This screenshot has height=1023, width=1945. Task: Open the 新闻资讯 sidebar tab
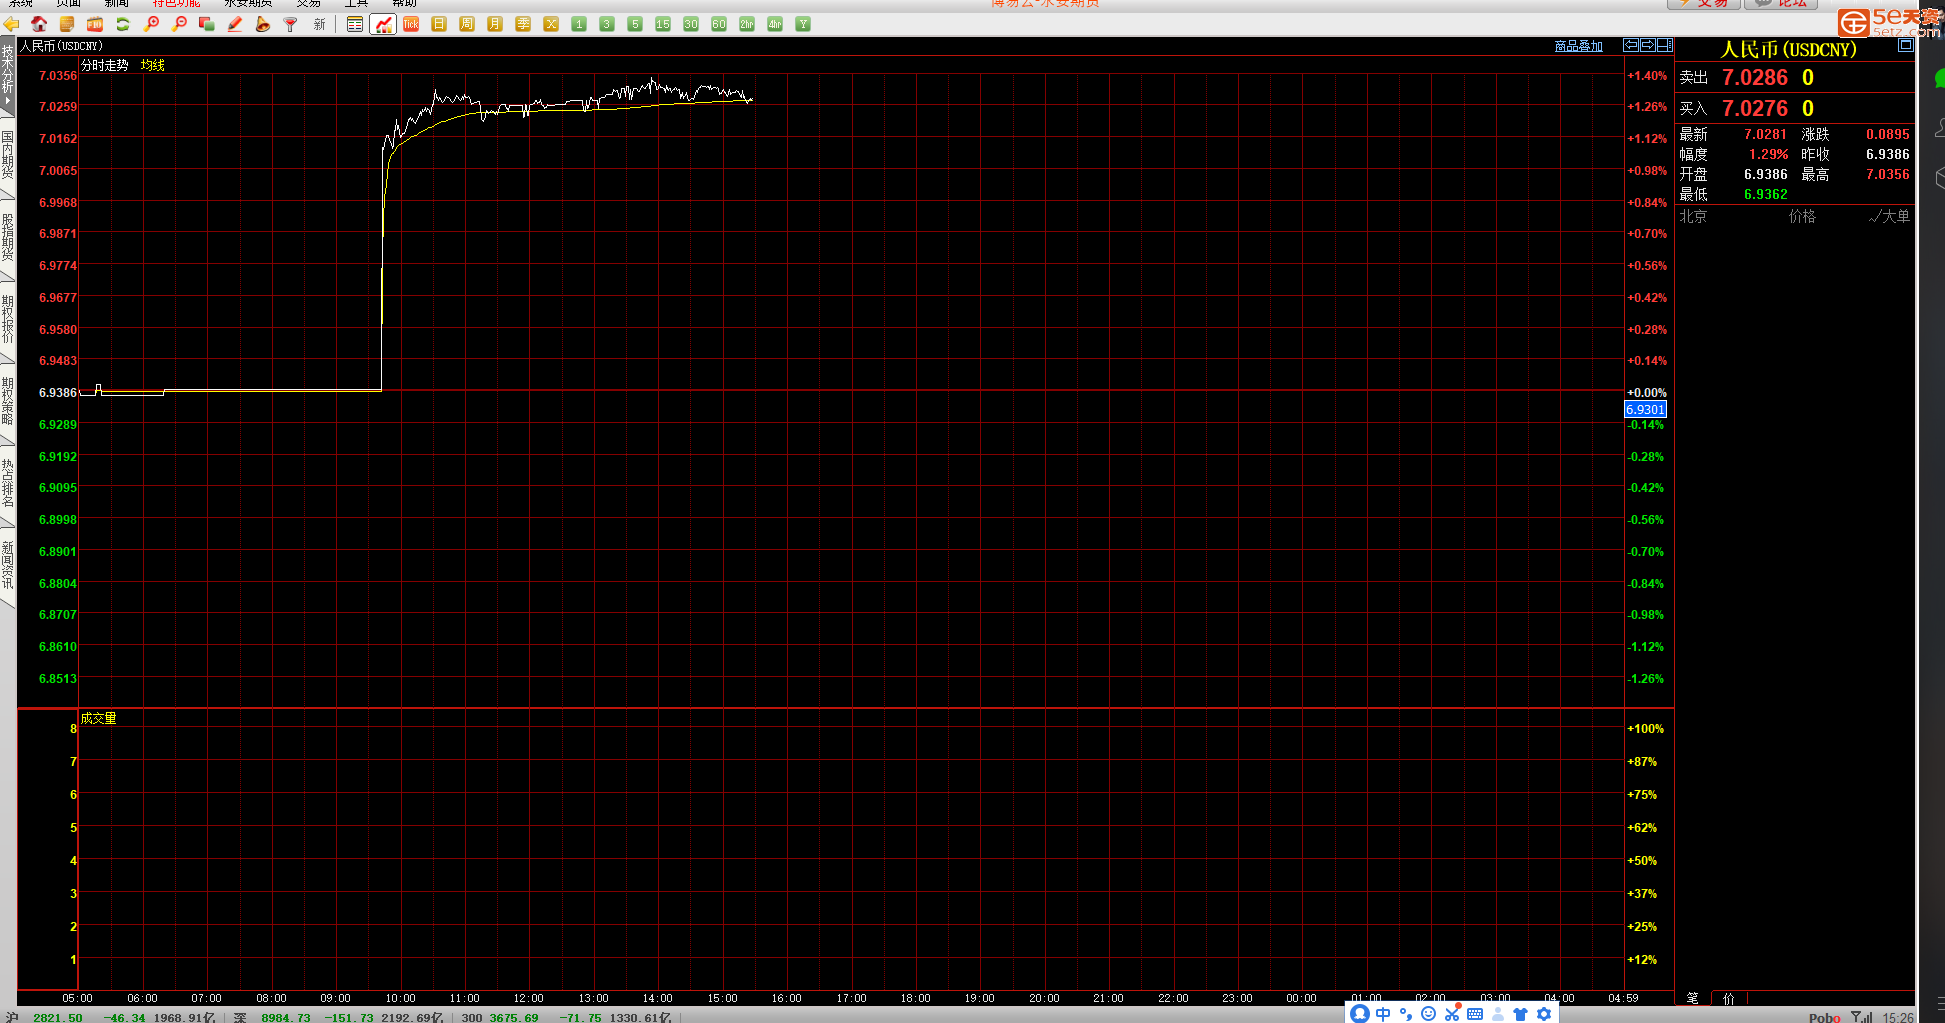(8, 565)
